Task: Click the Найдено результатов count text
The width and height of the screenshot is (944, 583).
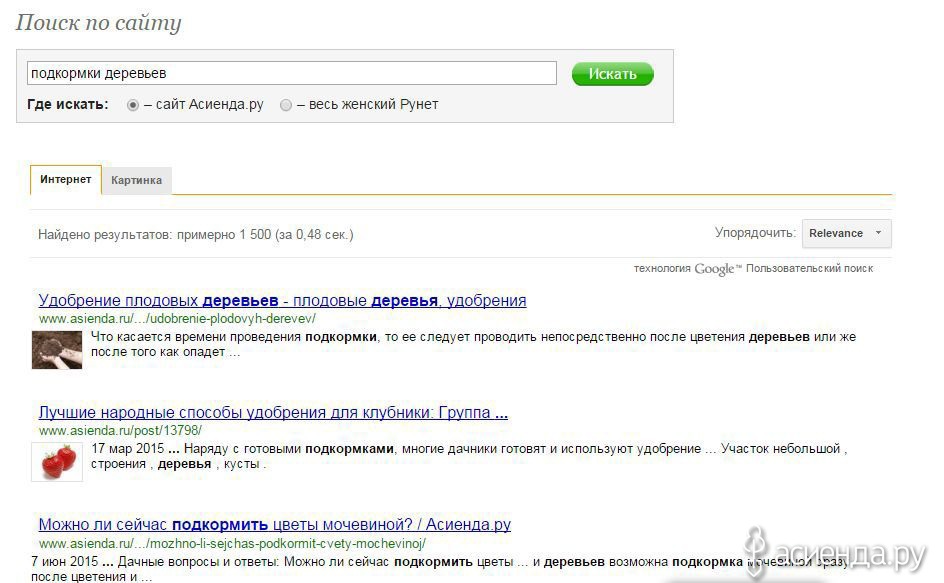Action: pyautogui.click(x=196, y=234)
